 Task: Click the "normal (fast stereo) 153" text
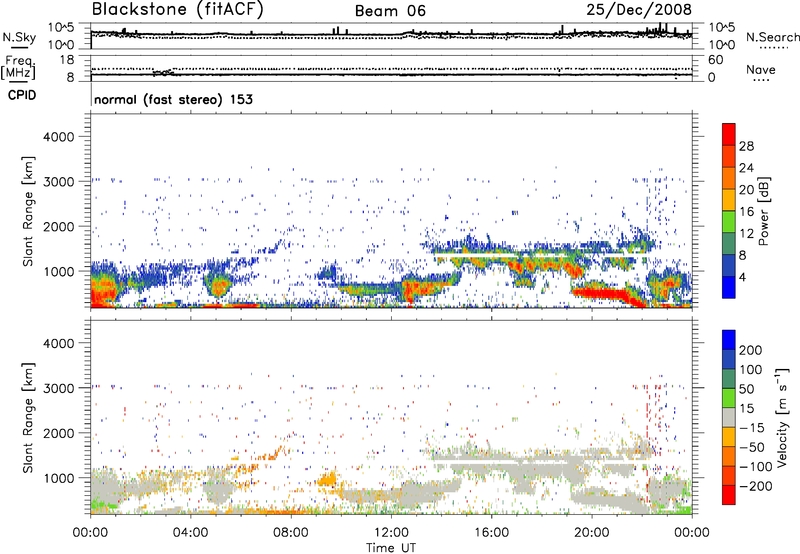[x=173, y=100]
